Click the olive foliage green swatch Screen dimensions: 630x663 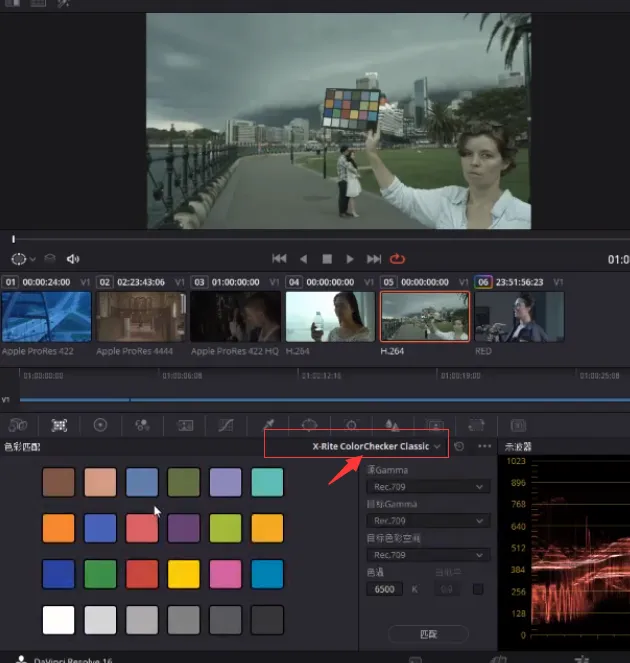(184, 482)
